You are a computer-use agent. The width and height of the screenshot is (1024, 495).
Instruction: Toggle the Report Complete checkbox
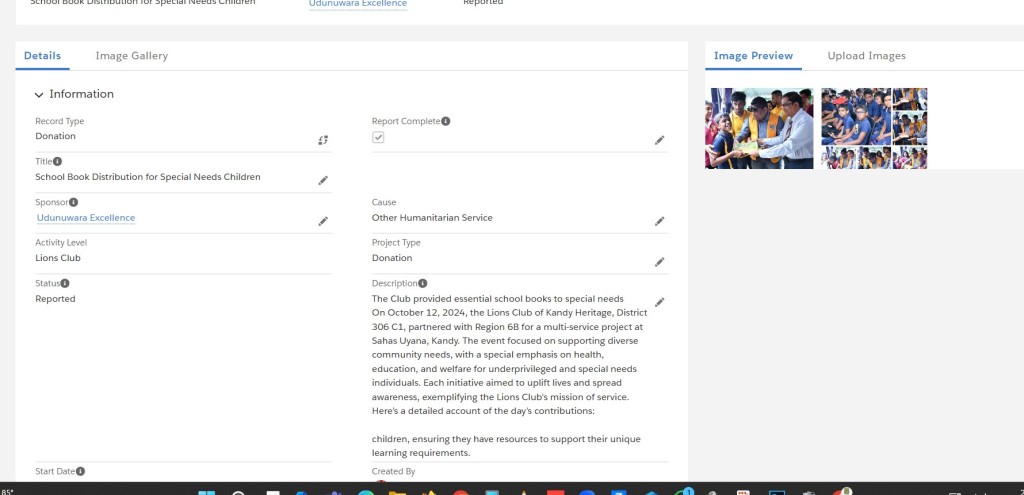click(x=378, y=137)
